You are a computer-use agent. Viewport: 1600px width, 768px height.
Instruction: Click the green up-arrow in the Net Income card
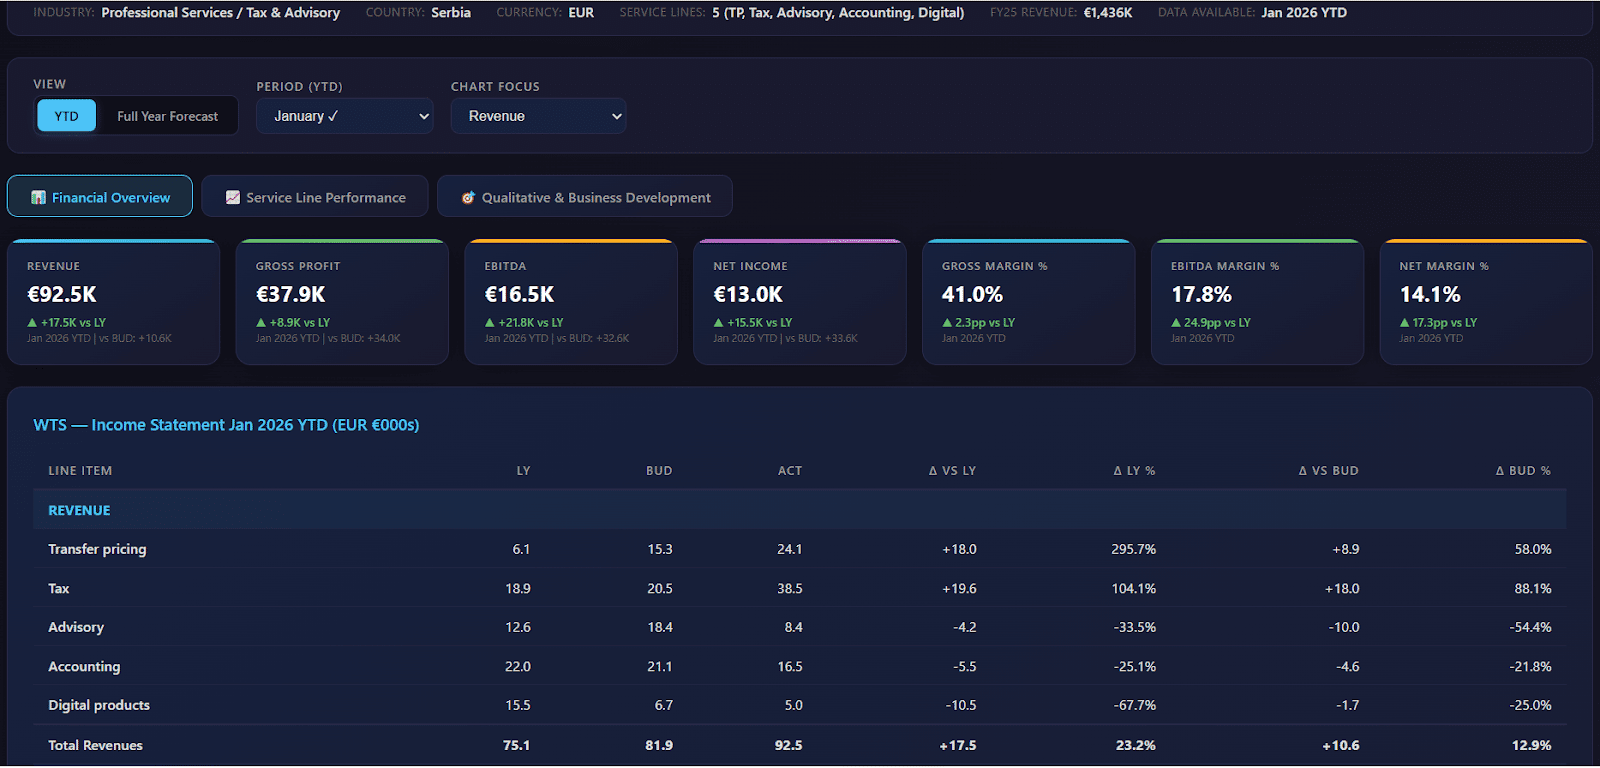[718, 323]
